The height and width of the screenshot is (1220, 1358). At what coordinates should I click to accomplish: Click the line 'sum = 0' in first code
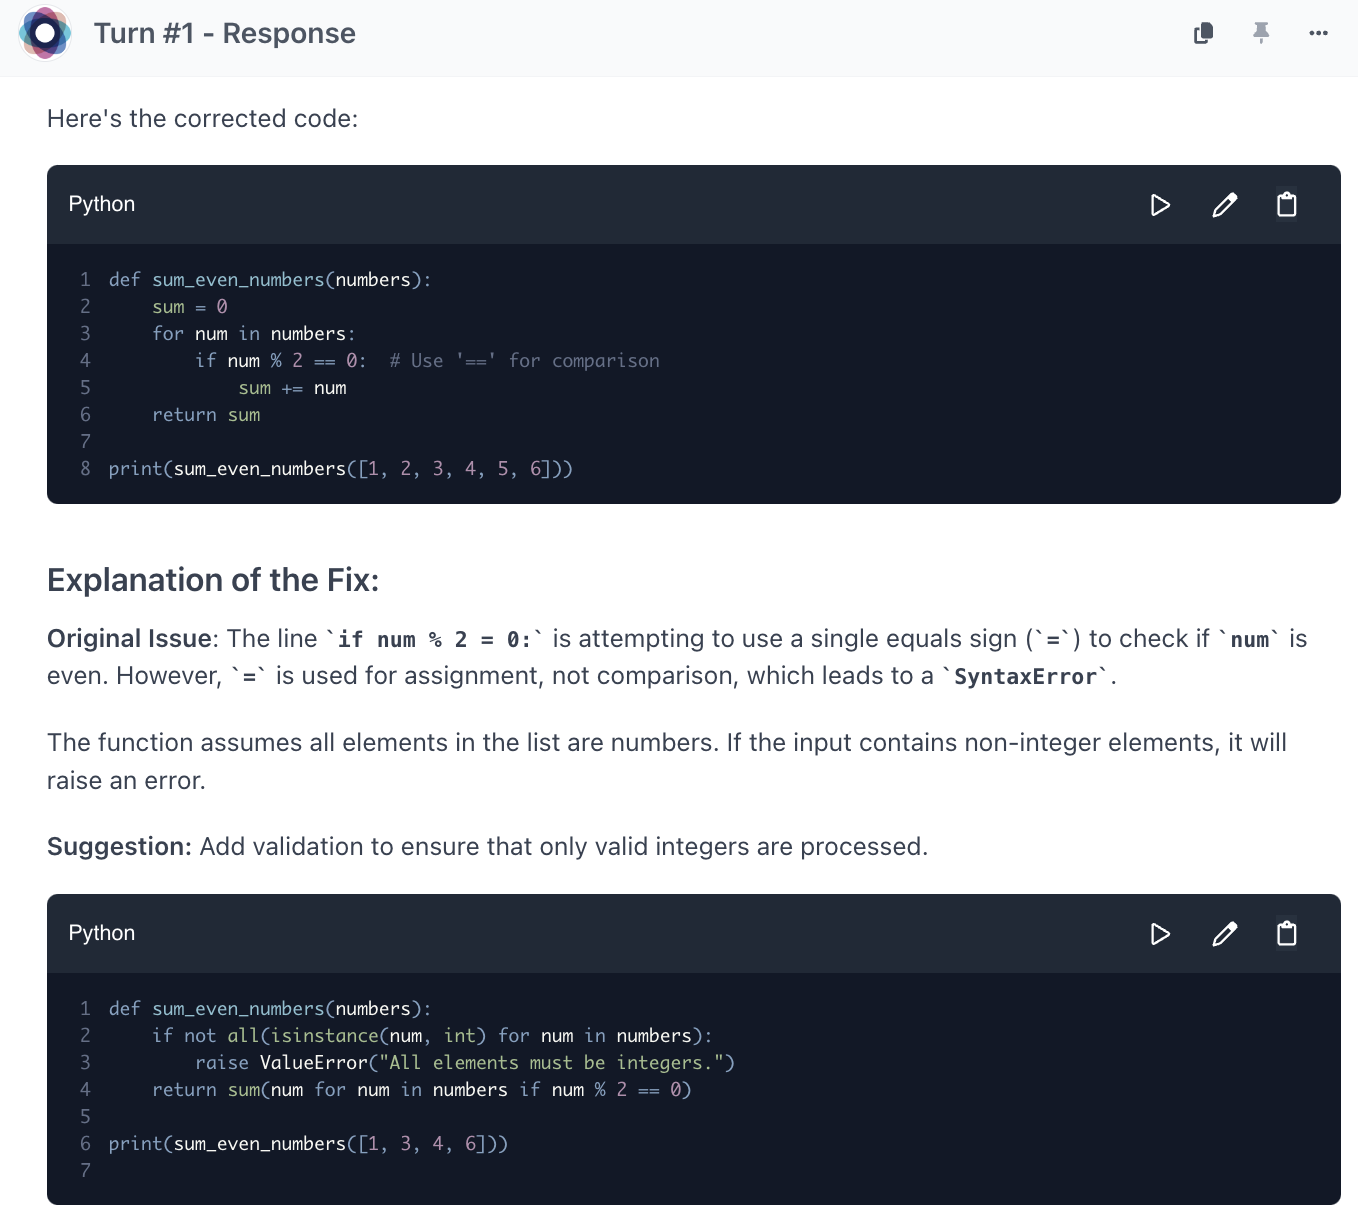190,307
